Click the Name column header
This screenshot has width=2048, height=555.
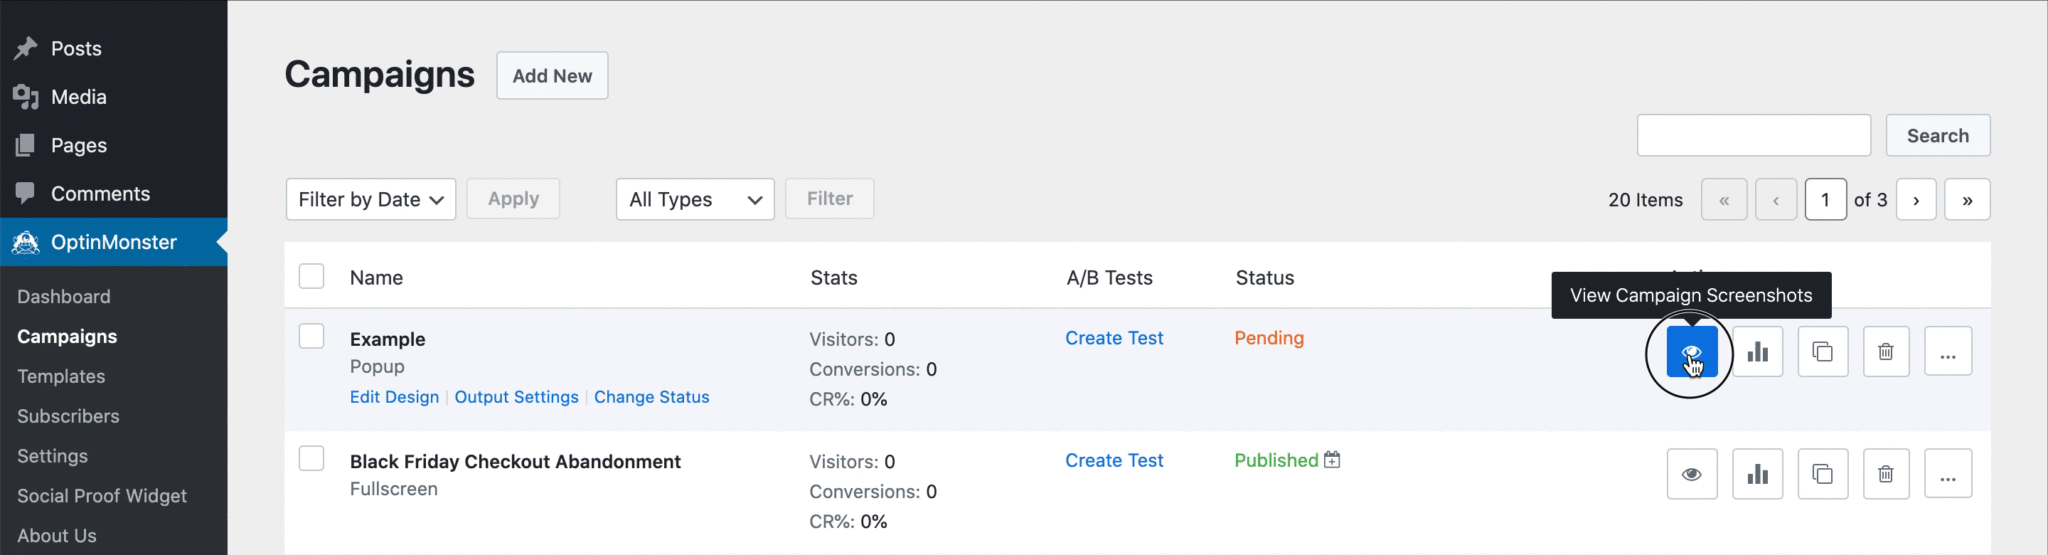point(376,278)
